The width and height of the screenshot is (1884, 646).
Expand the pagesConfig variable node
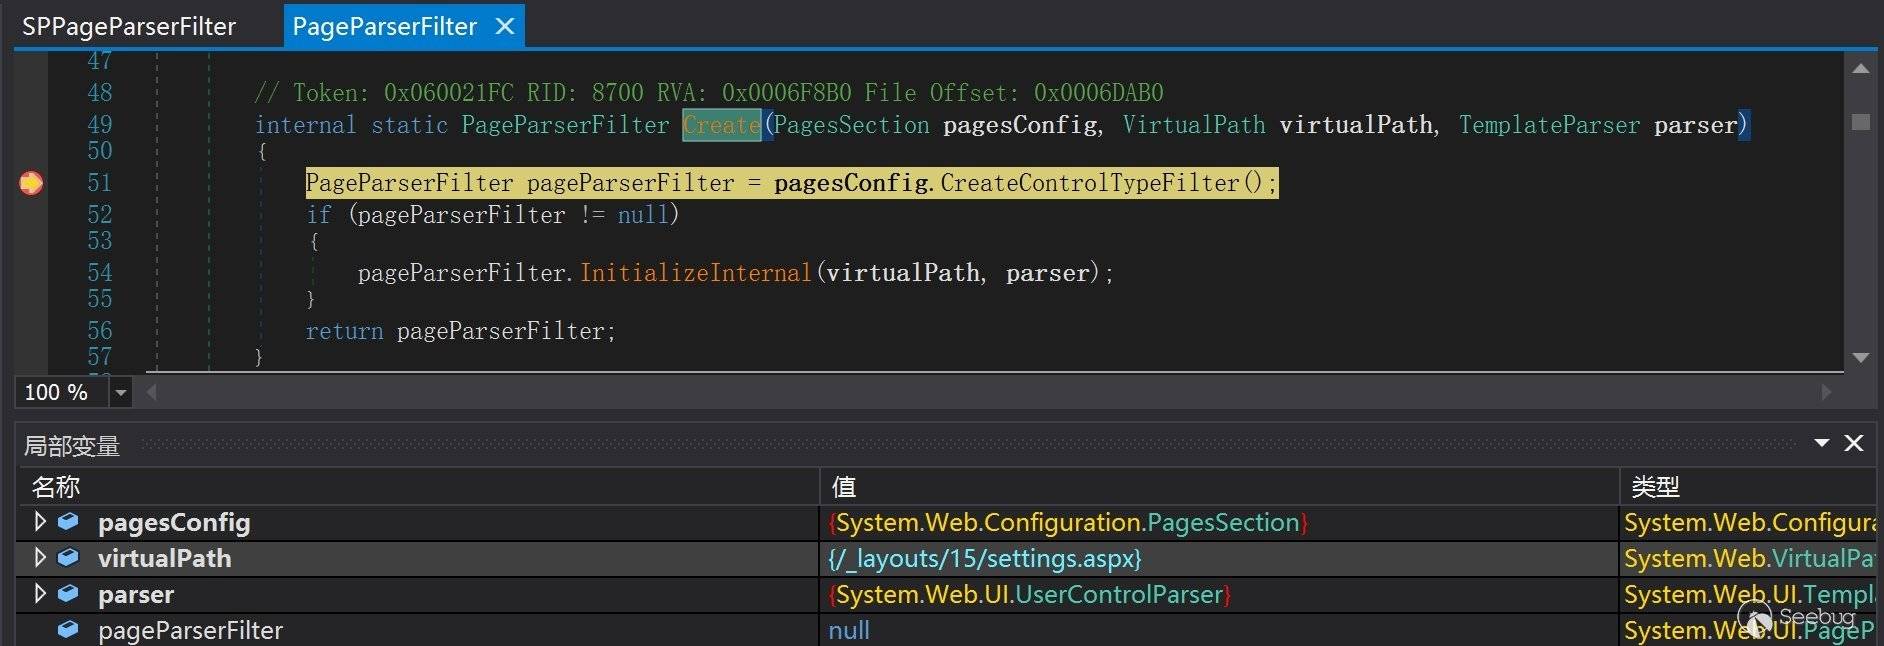coord(40,521)
